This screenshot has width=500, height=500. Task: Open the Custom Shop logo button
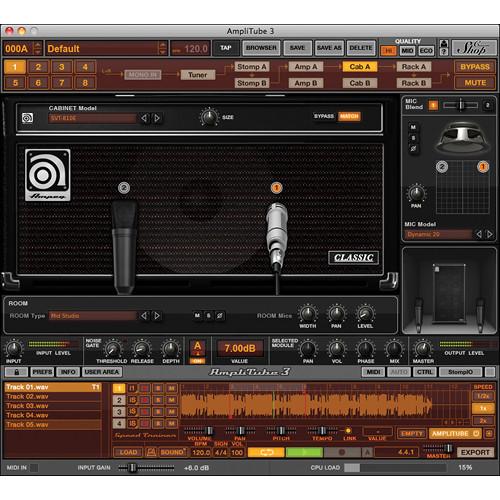[473, 49]
